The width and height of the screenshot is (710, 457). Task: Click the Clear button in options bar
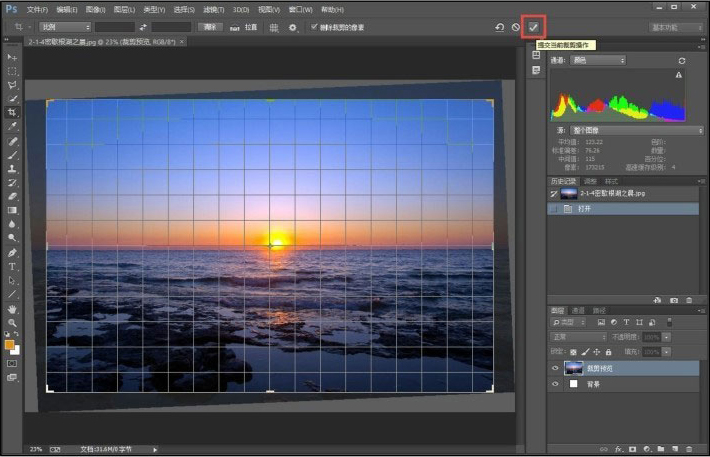(210, 27)
